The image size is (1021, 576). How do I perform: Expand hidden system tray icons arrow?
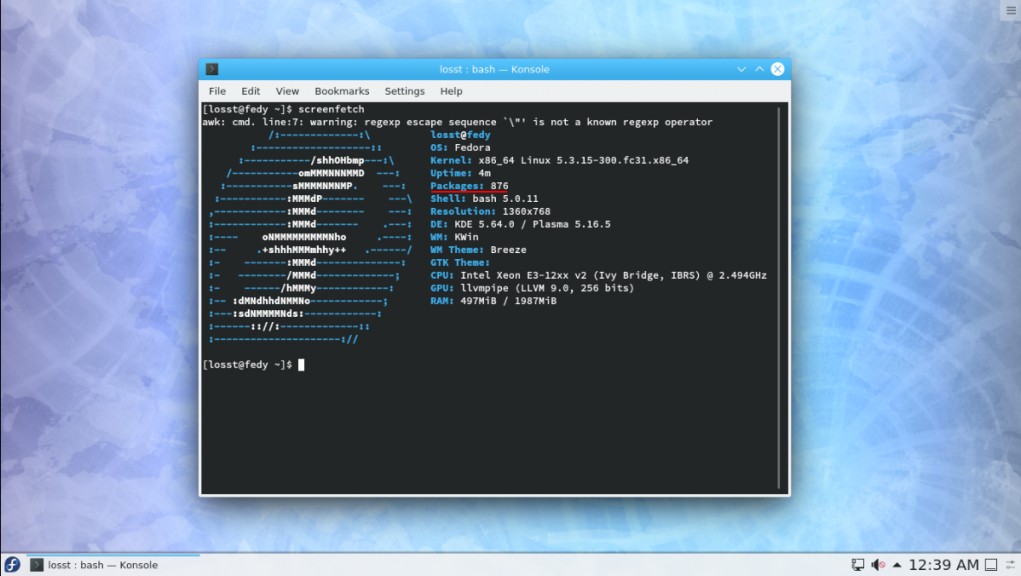pyautogui.click(x=897, y=565)
